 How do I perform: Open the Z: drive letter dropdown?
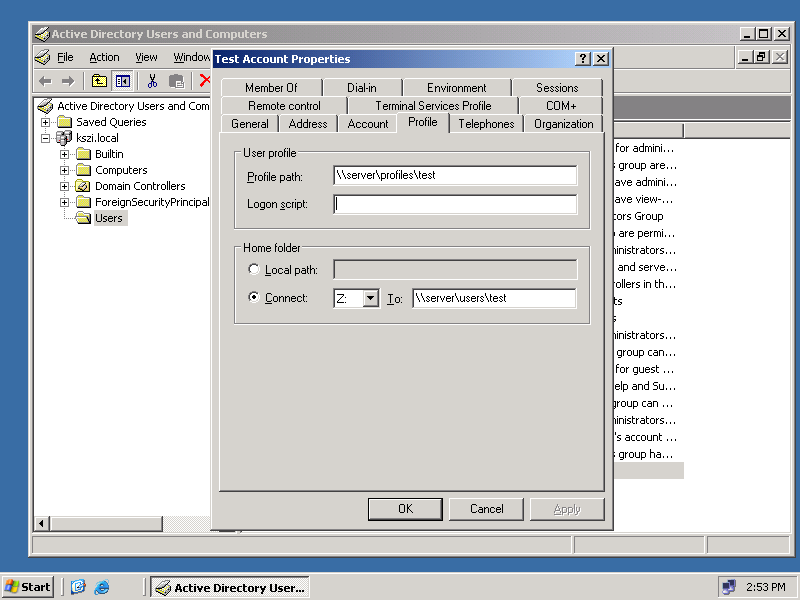pos(371,298)
